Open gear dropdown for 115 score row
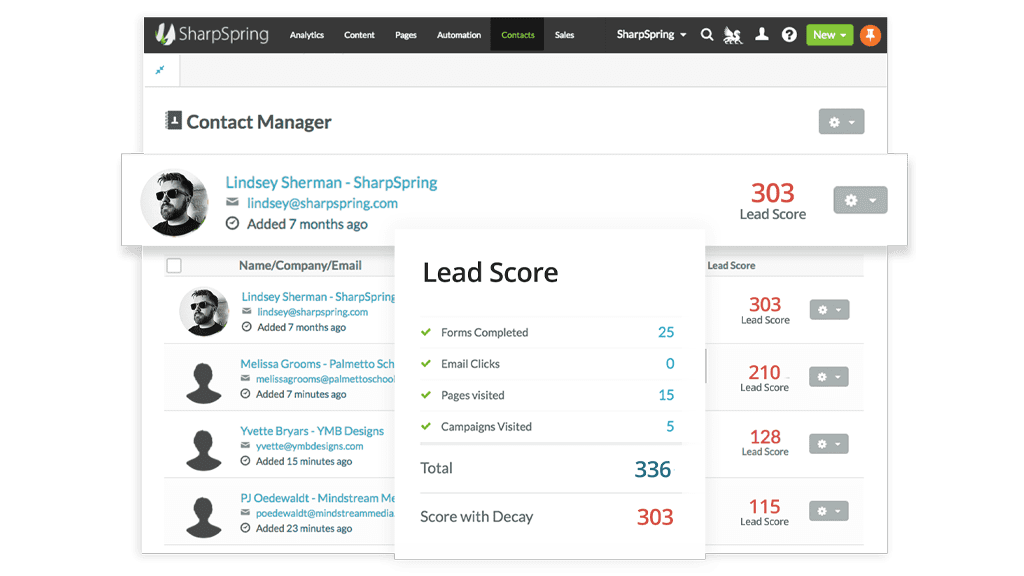Viewport: 1024px width, 576px height. 829,511
